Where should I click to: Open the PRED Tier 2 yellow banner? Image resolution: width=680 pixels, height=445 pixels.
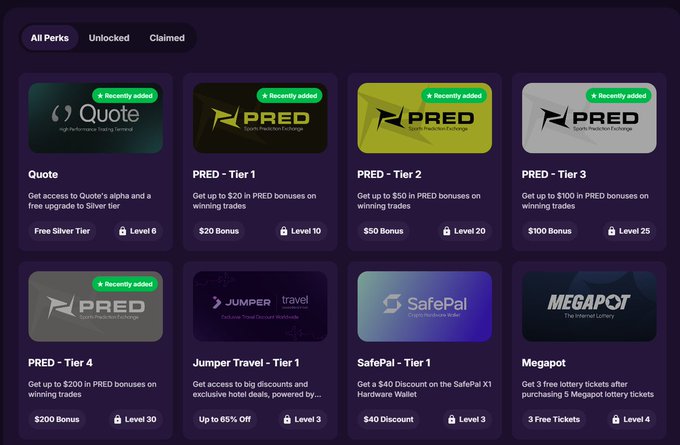[x=425, y=118]
